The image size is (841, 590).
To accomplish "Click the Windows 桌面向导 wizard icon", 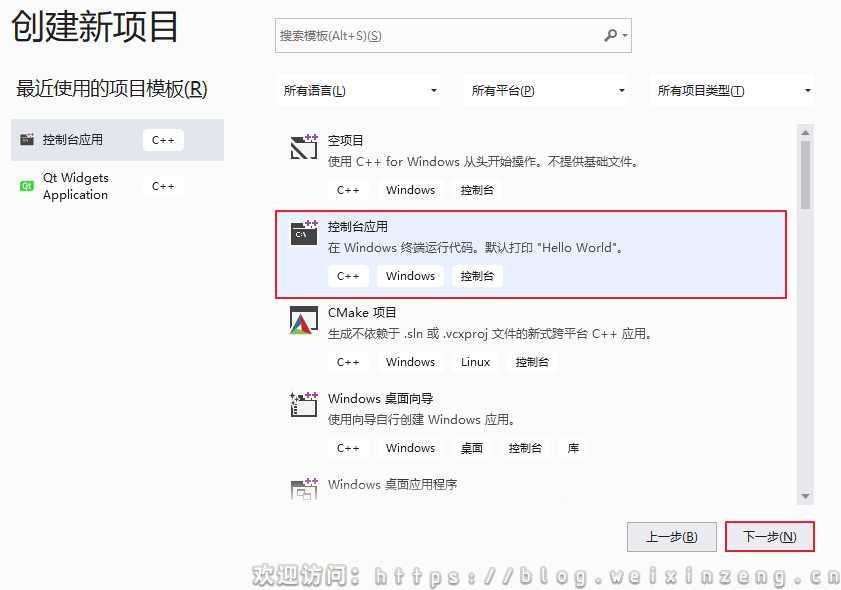I will click(x=304, y=404).
